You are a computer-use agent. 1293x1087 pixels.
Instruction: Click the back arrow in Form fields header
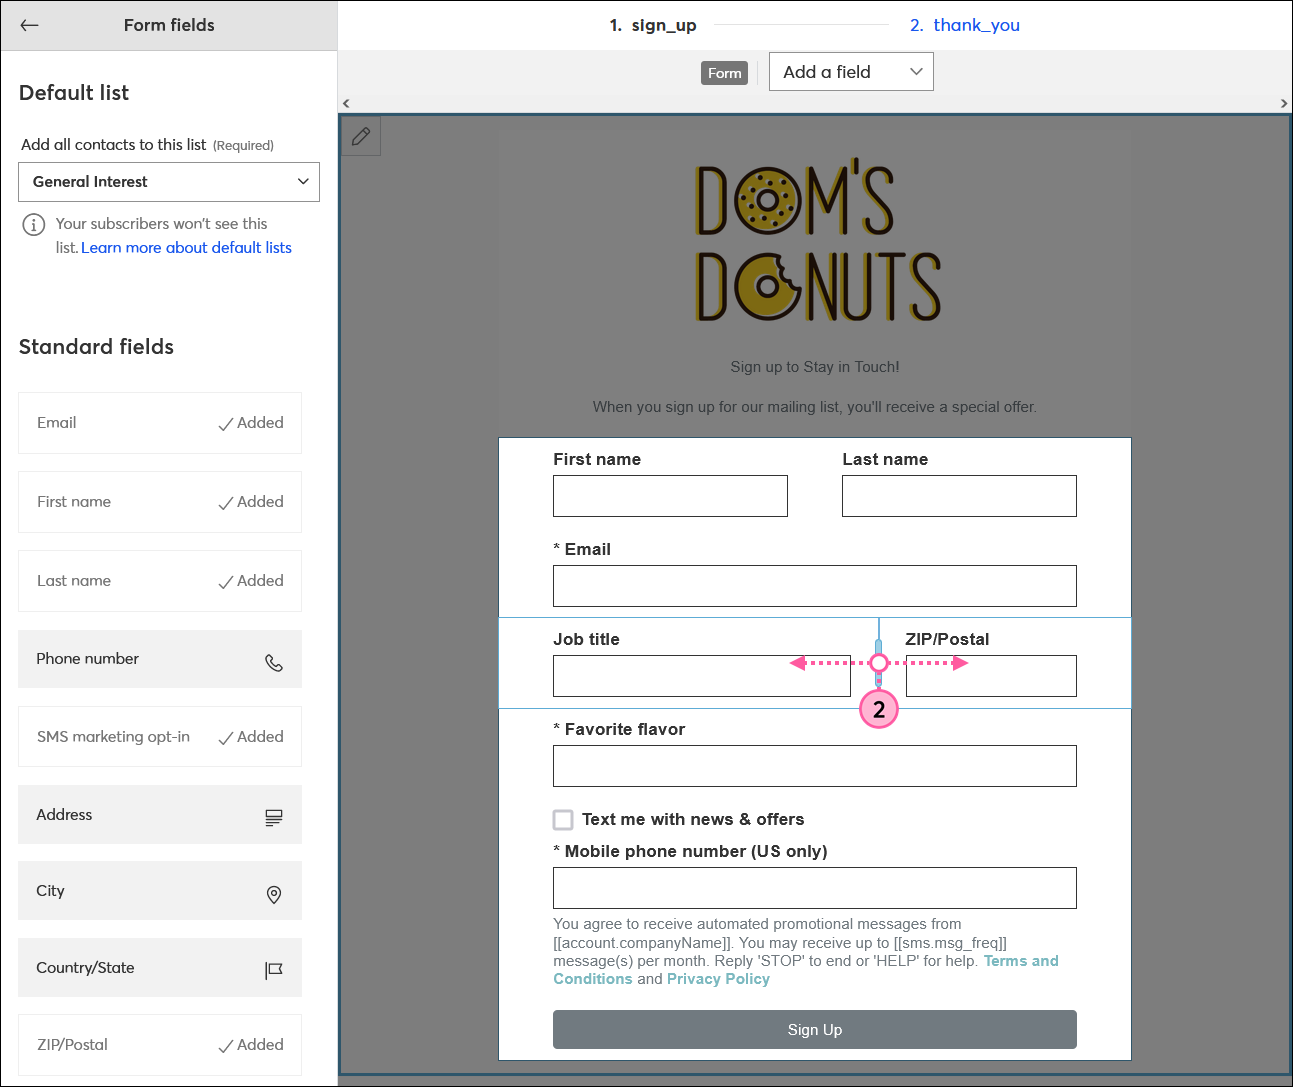pos(29,25)
